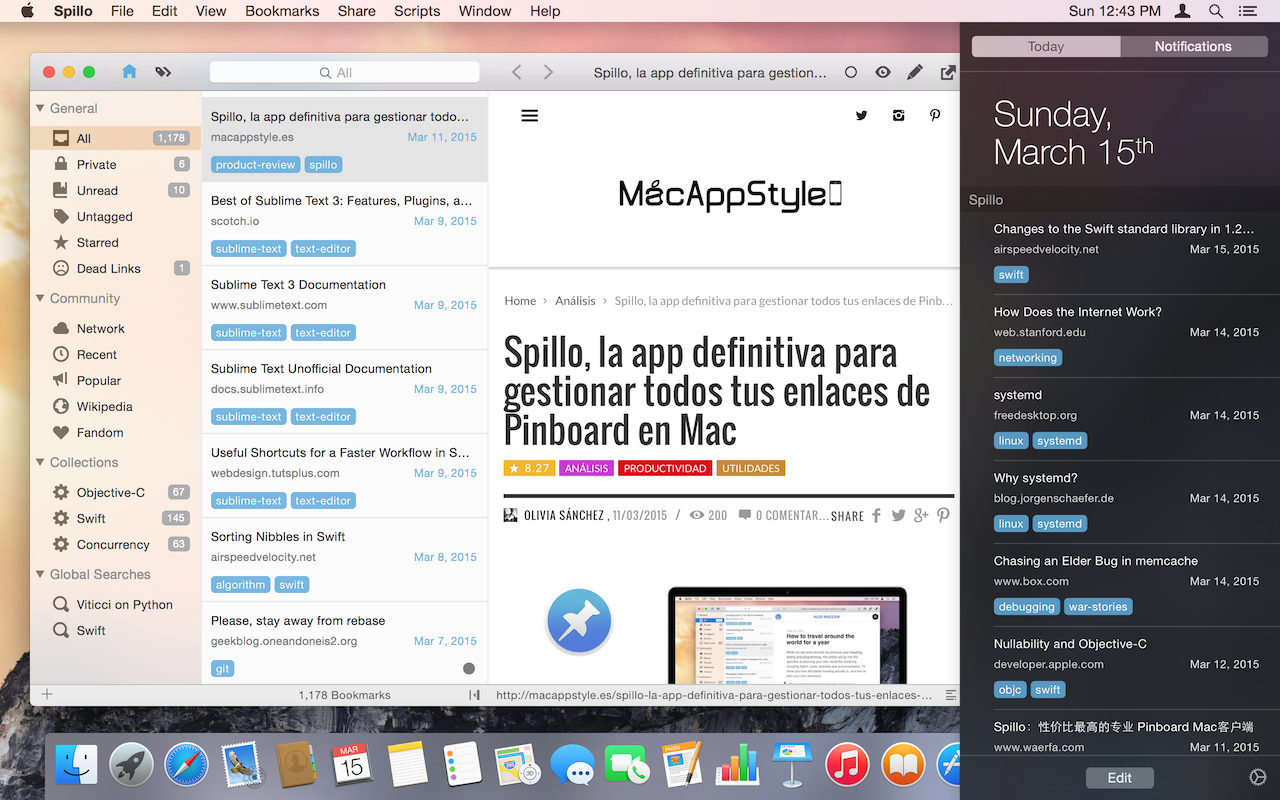Click the Análisis breadcrumb link
This screenshot has width=1280, height=800.
(575, 300)
